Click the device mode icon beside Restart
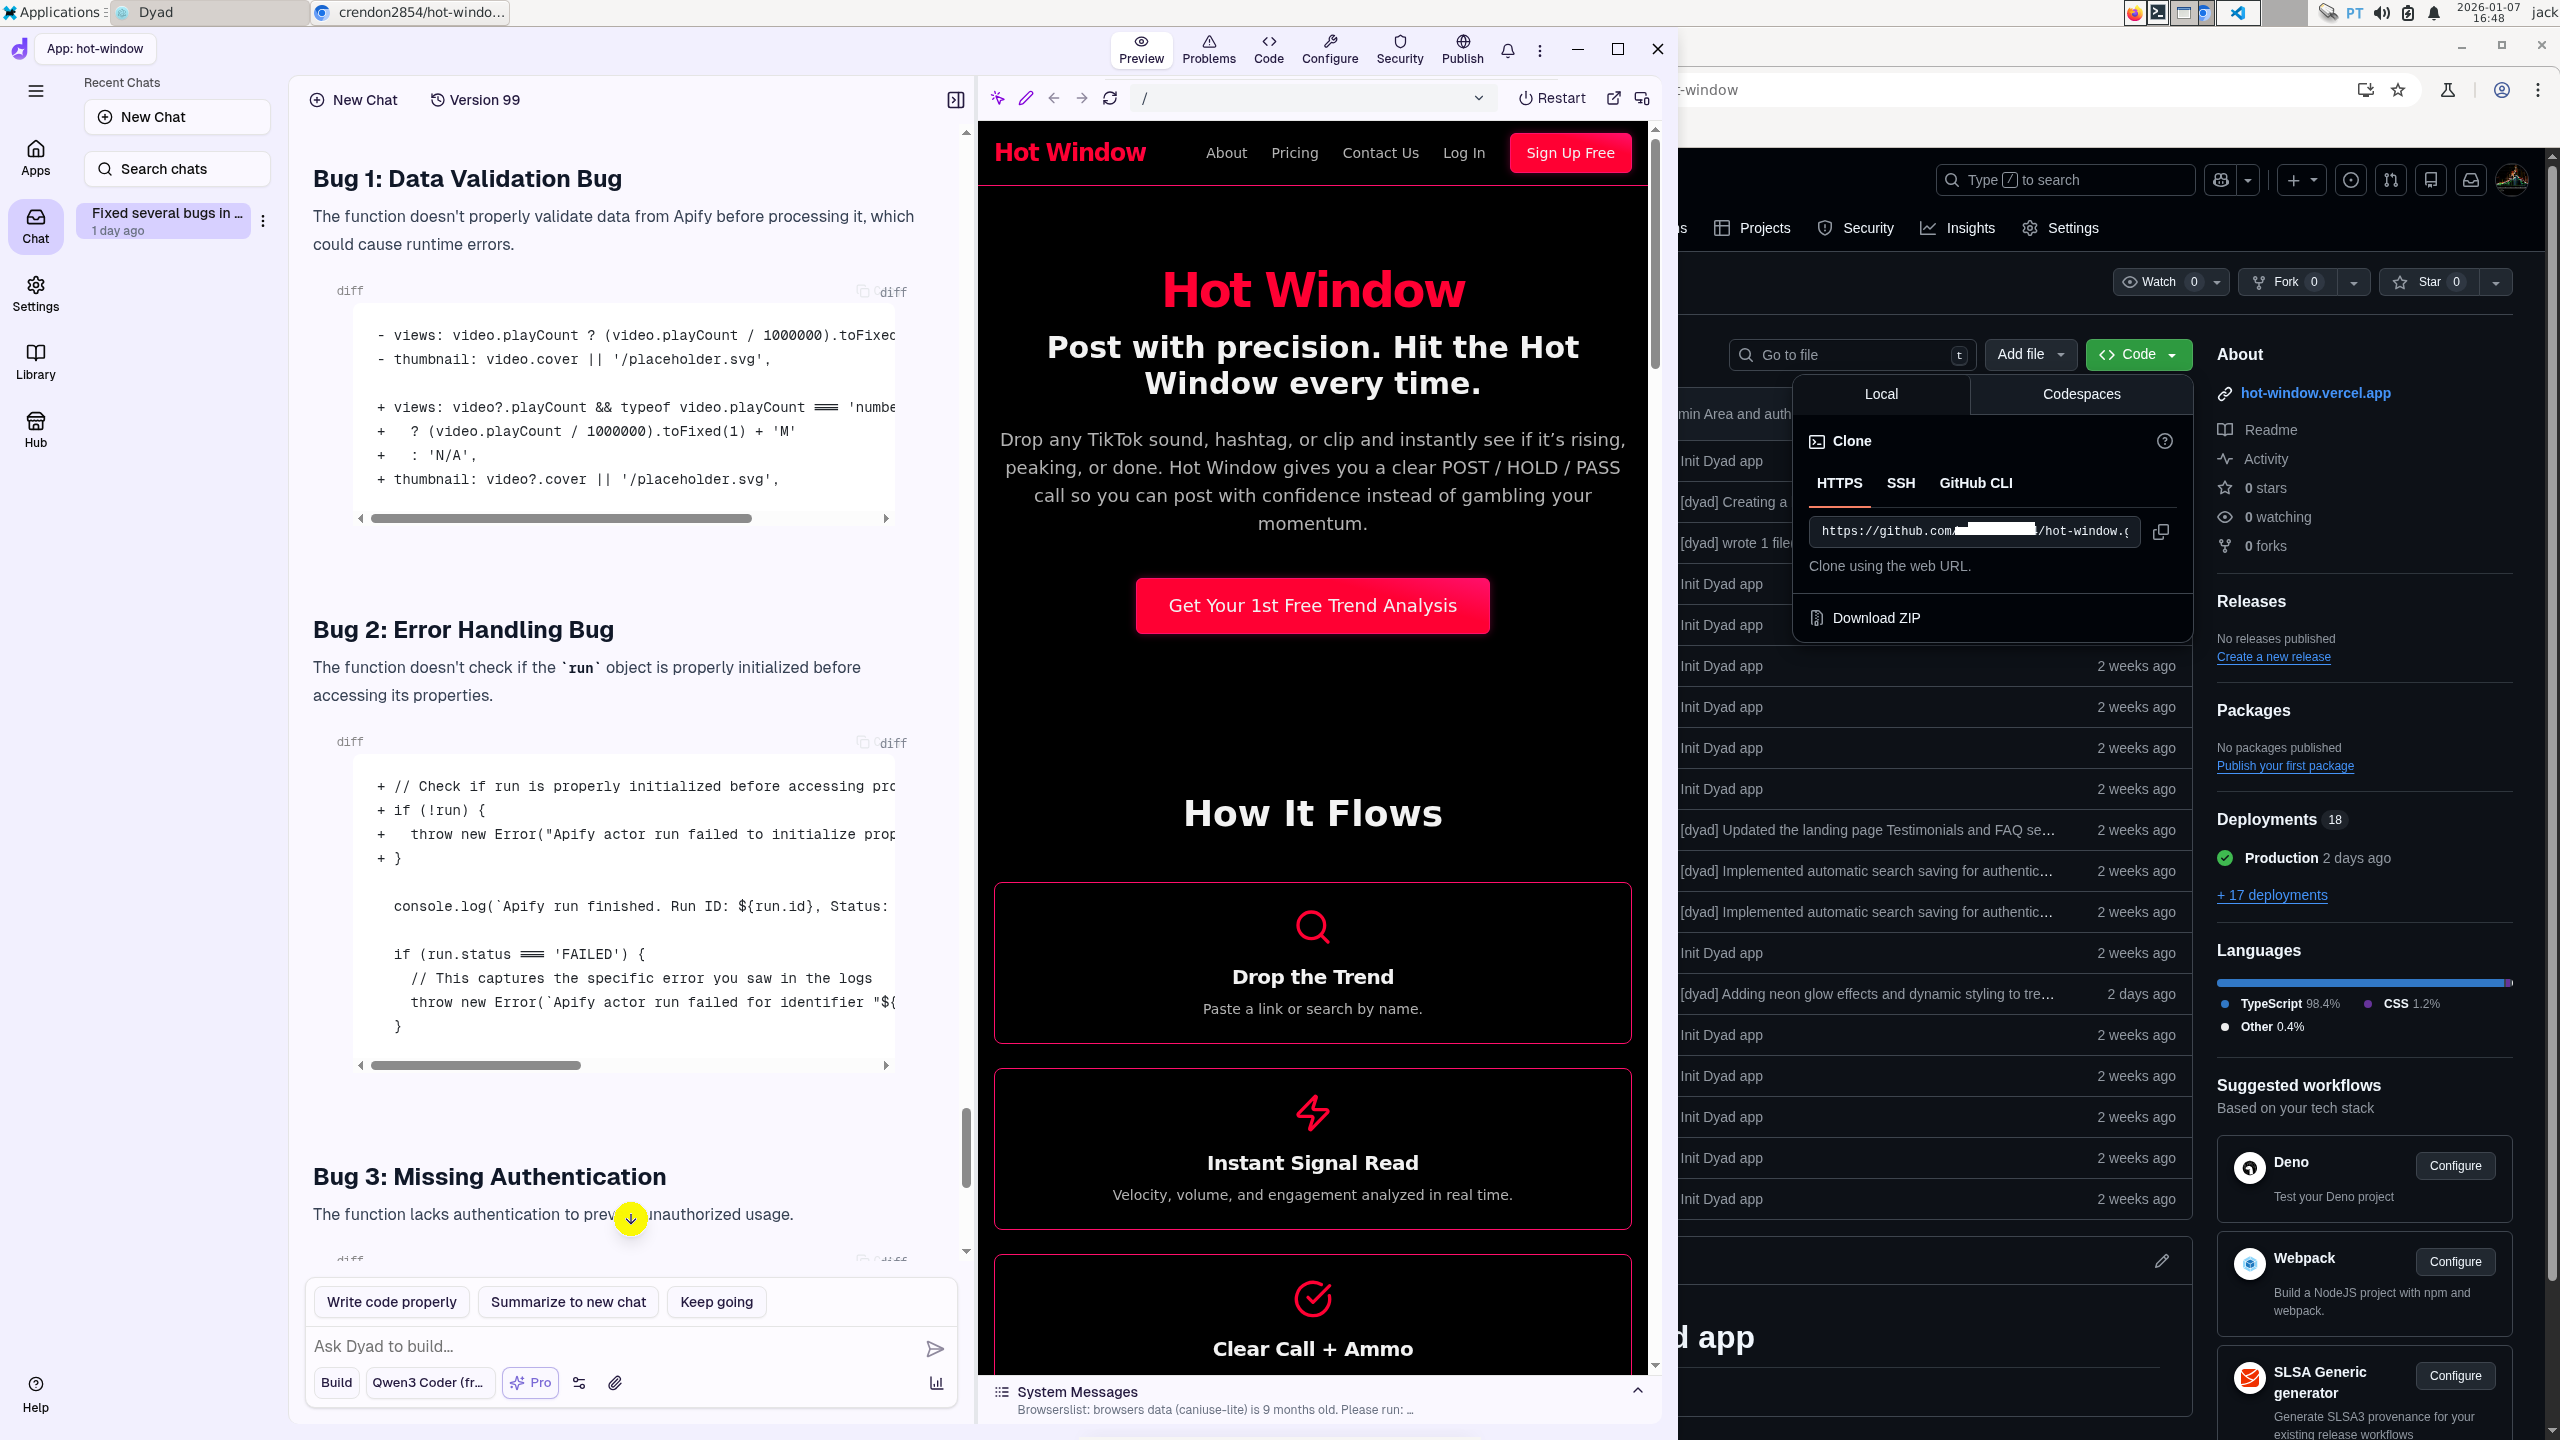Image resolution: width=2560 pixels, height=1440 pixels. pos(1642,98)
